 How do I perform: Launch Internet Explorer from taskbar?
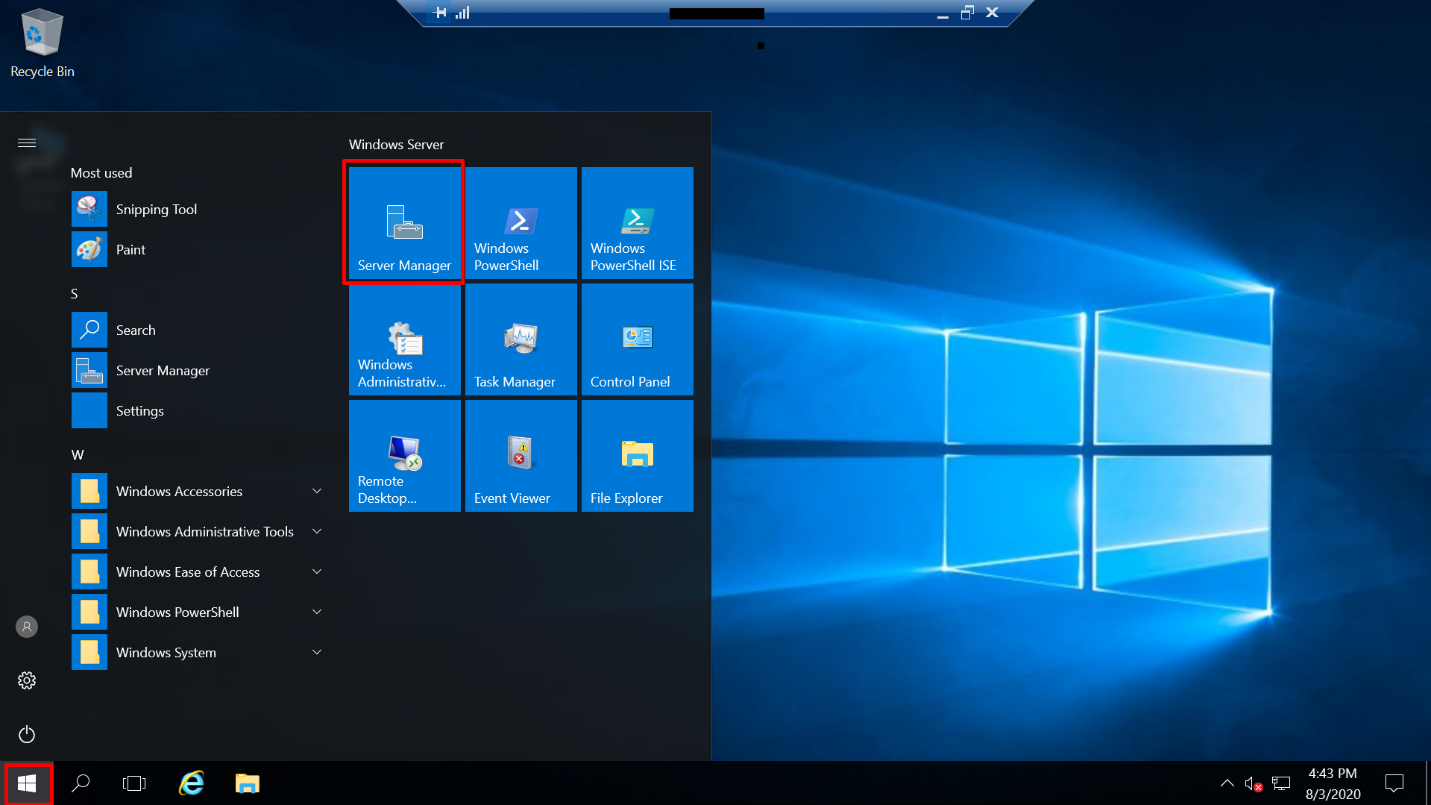(x=191, y=783)
